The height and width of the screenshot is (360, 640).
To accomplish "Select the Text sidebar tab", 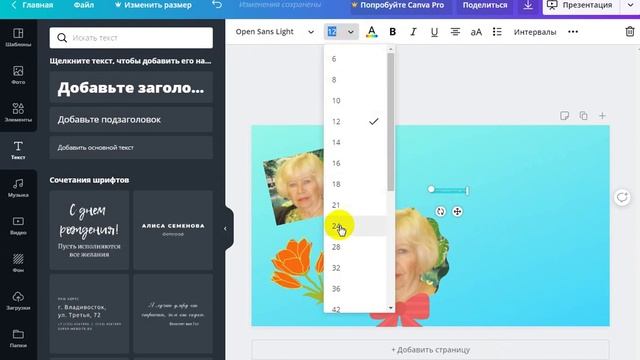I will click(18, 150).
